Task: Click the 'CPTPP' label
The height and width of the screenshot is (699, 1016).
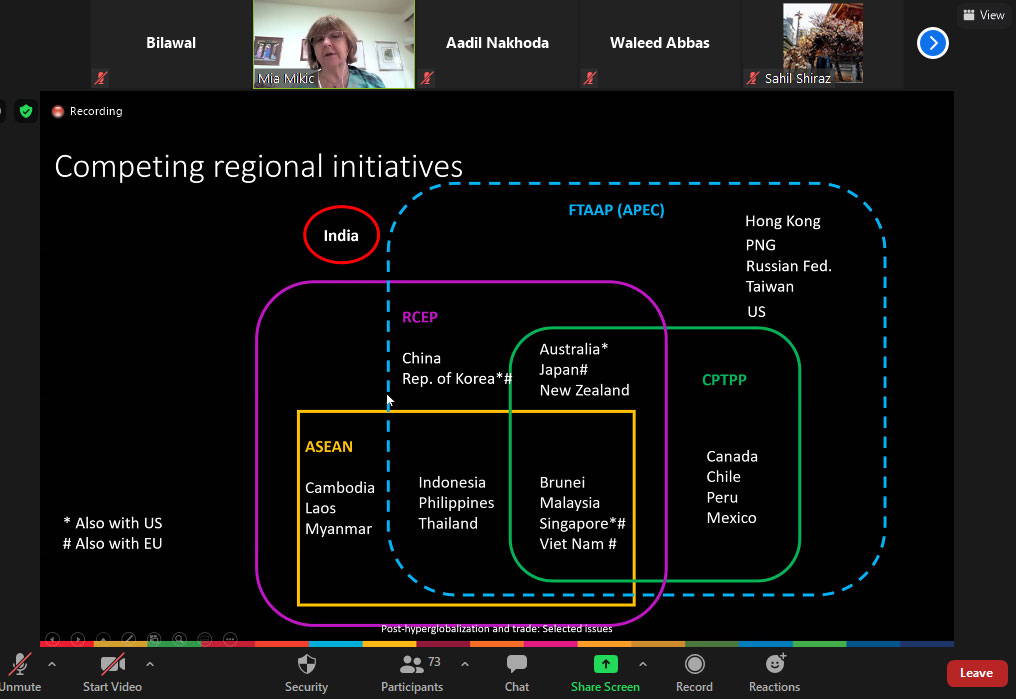Action: tap(724, 380)
